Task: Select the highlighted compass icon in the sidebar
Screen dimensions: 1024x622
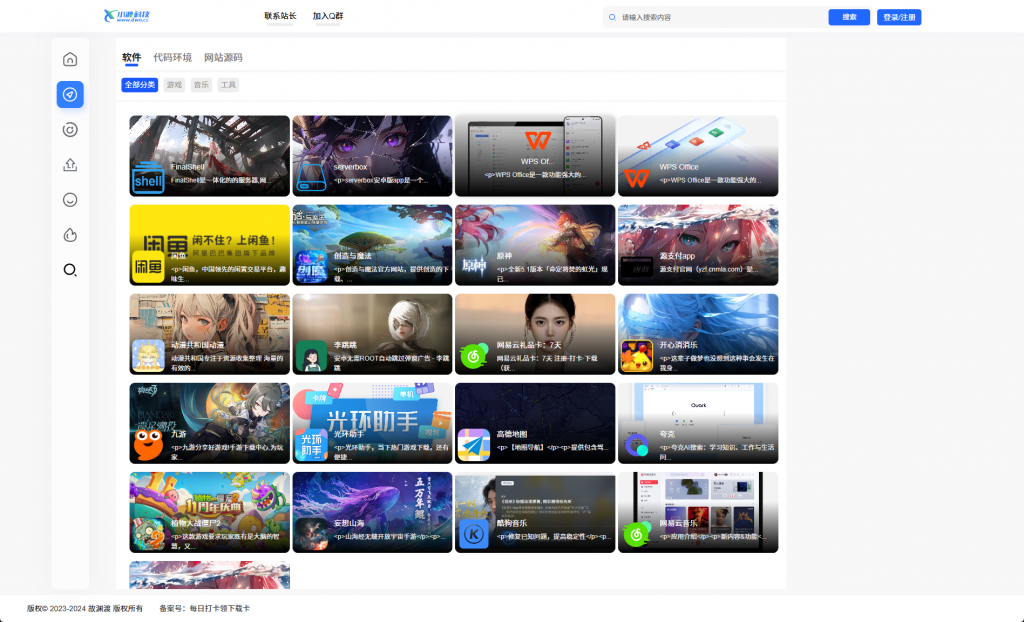Action: pos(70,95)
